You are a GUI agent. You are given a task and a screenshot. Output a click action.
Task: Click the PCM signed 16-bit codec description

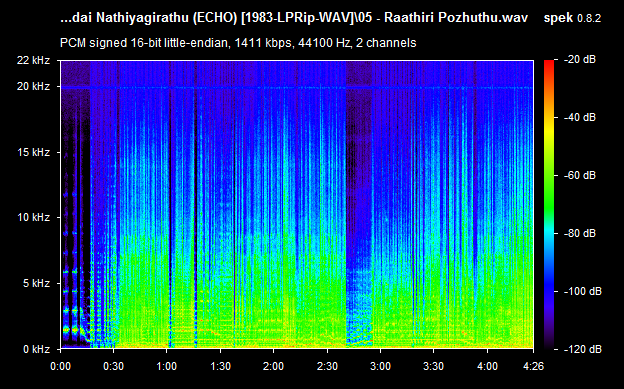tap(238, 43)
